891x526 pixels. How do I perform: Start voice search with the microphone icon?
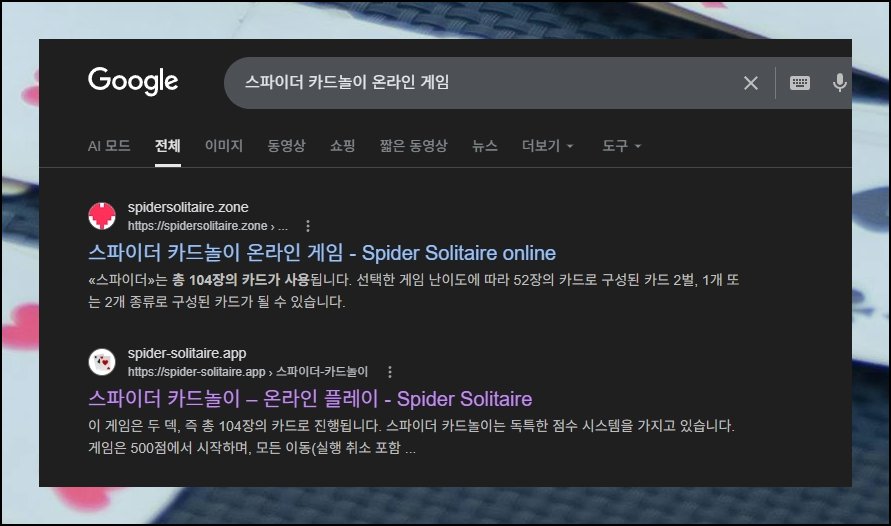[839, 83]
